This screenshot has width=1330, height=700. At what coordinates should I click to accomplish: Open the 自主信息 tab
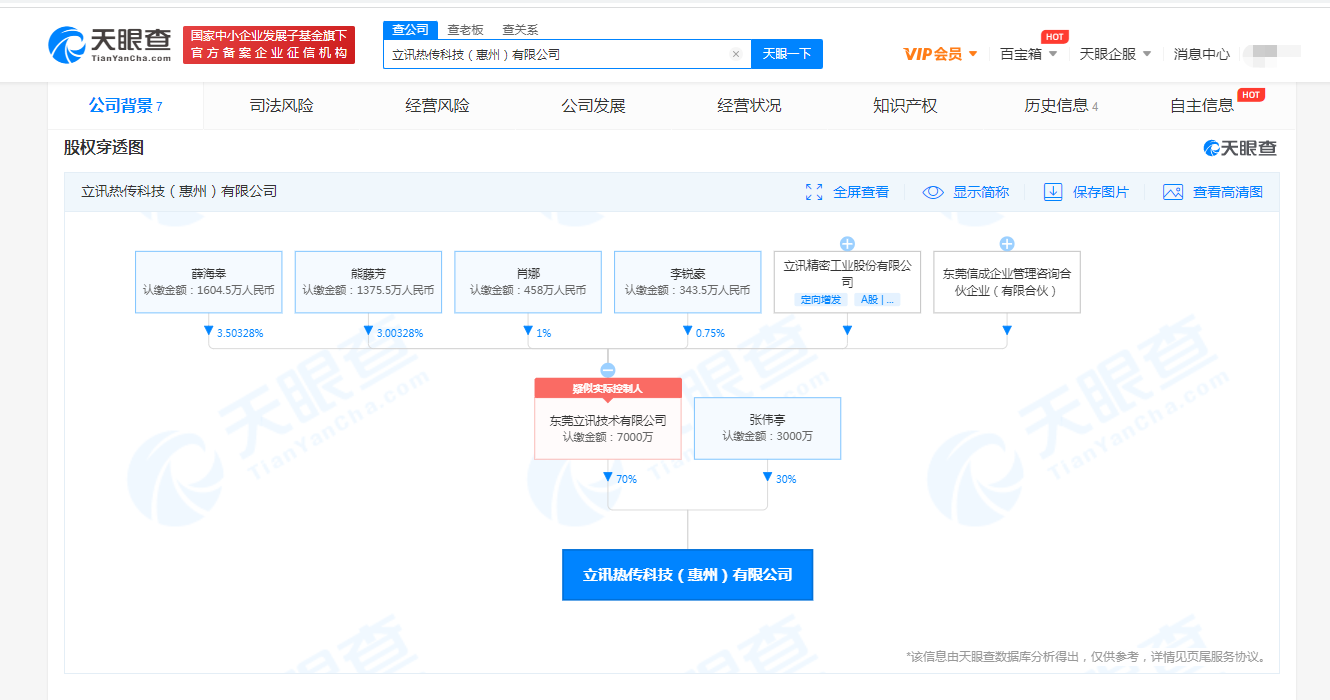(x=1202, y=106)
